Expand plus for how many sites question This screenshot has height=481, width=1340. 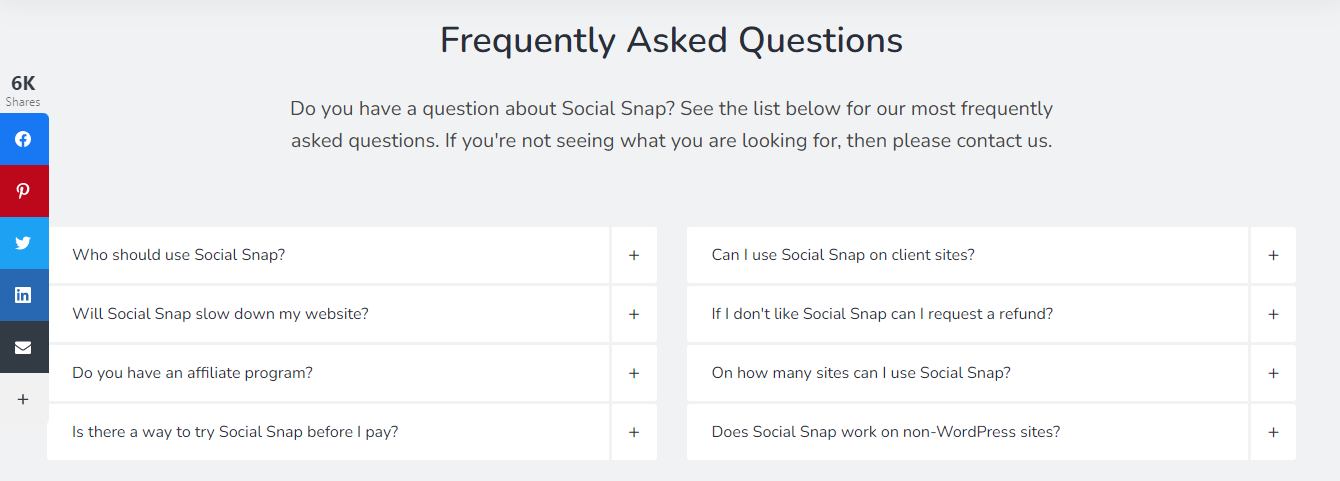tap(1273, 373)
